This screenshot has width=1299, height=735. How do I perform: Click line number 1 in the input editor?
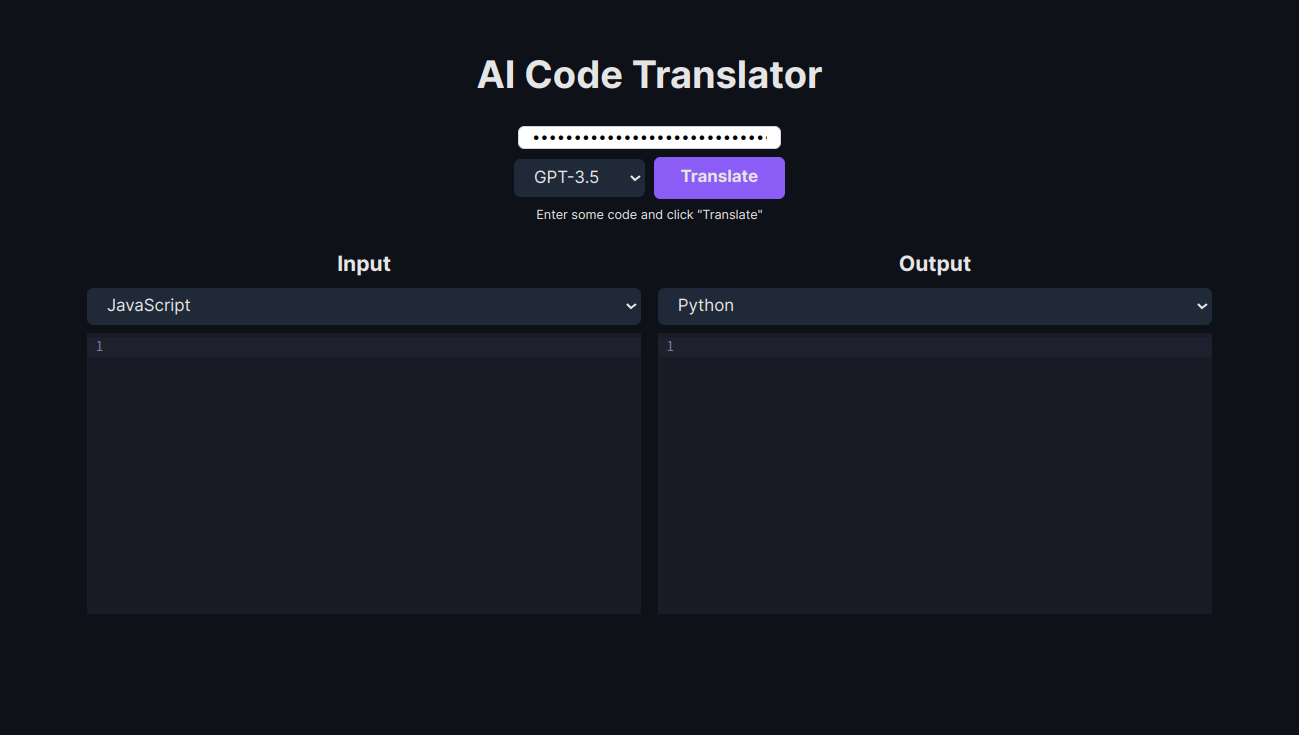[98, 346]
